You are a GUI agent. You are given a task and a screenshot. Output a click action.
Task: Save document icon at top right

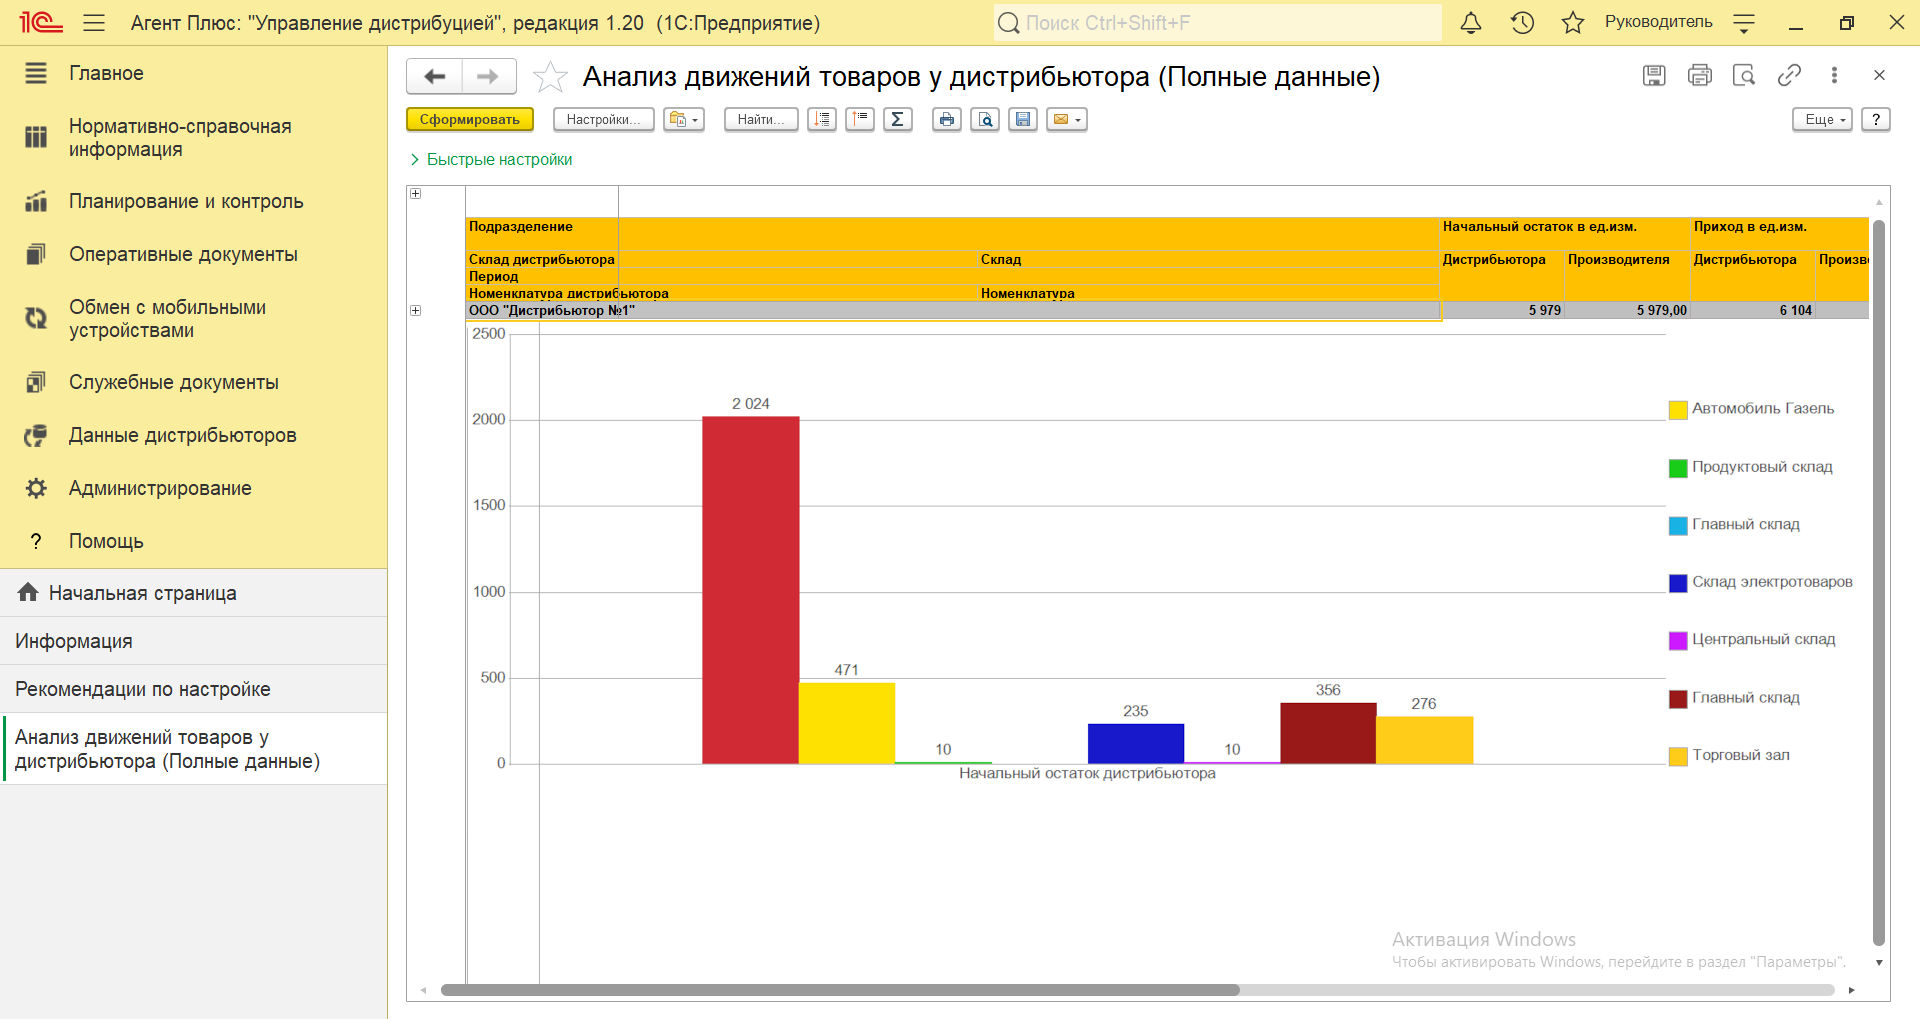point(1654,75)
